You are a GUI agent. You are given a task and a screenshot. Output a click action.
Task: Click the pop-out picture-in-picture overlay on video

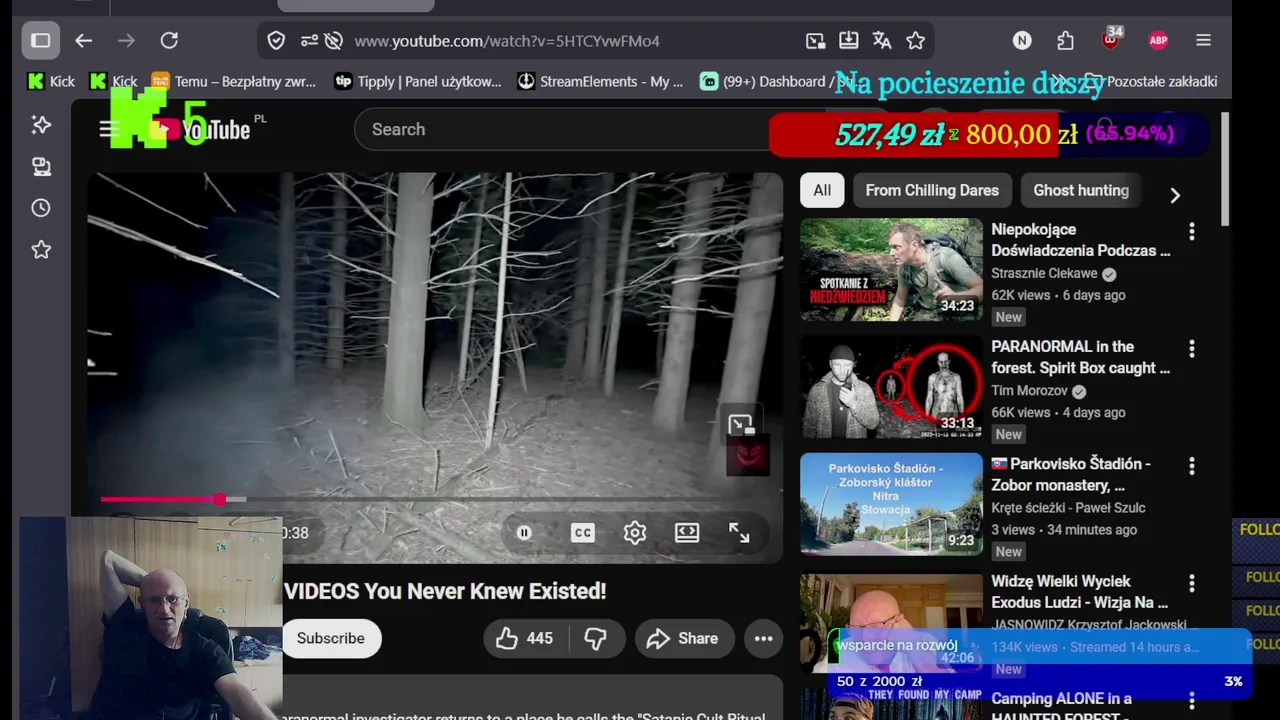coord(740,425)
